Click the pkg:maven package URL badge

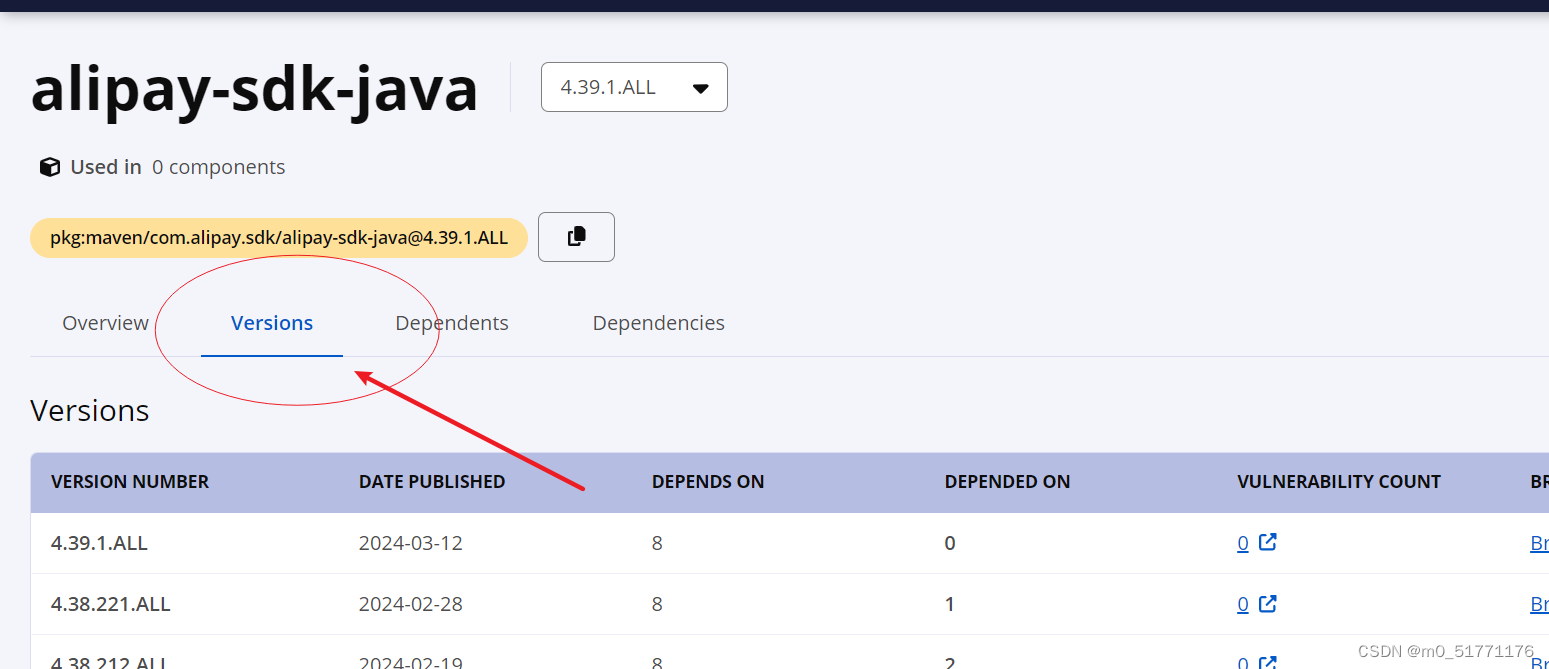279,238
